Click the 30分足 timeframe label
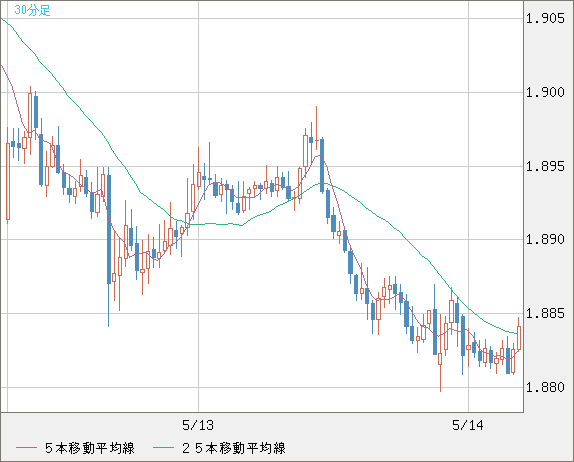This screenshot has width=574, height=462. click(32, 10)
